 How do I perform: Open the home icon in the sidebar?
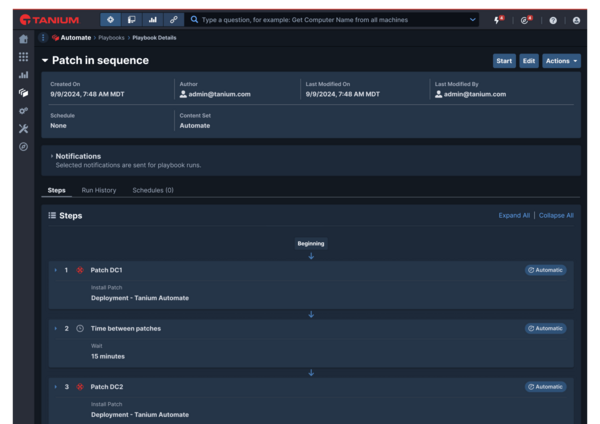(23, 39)
